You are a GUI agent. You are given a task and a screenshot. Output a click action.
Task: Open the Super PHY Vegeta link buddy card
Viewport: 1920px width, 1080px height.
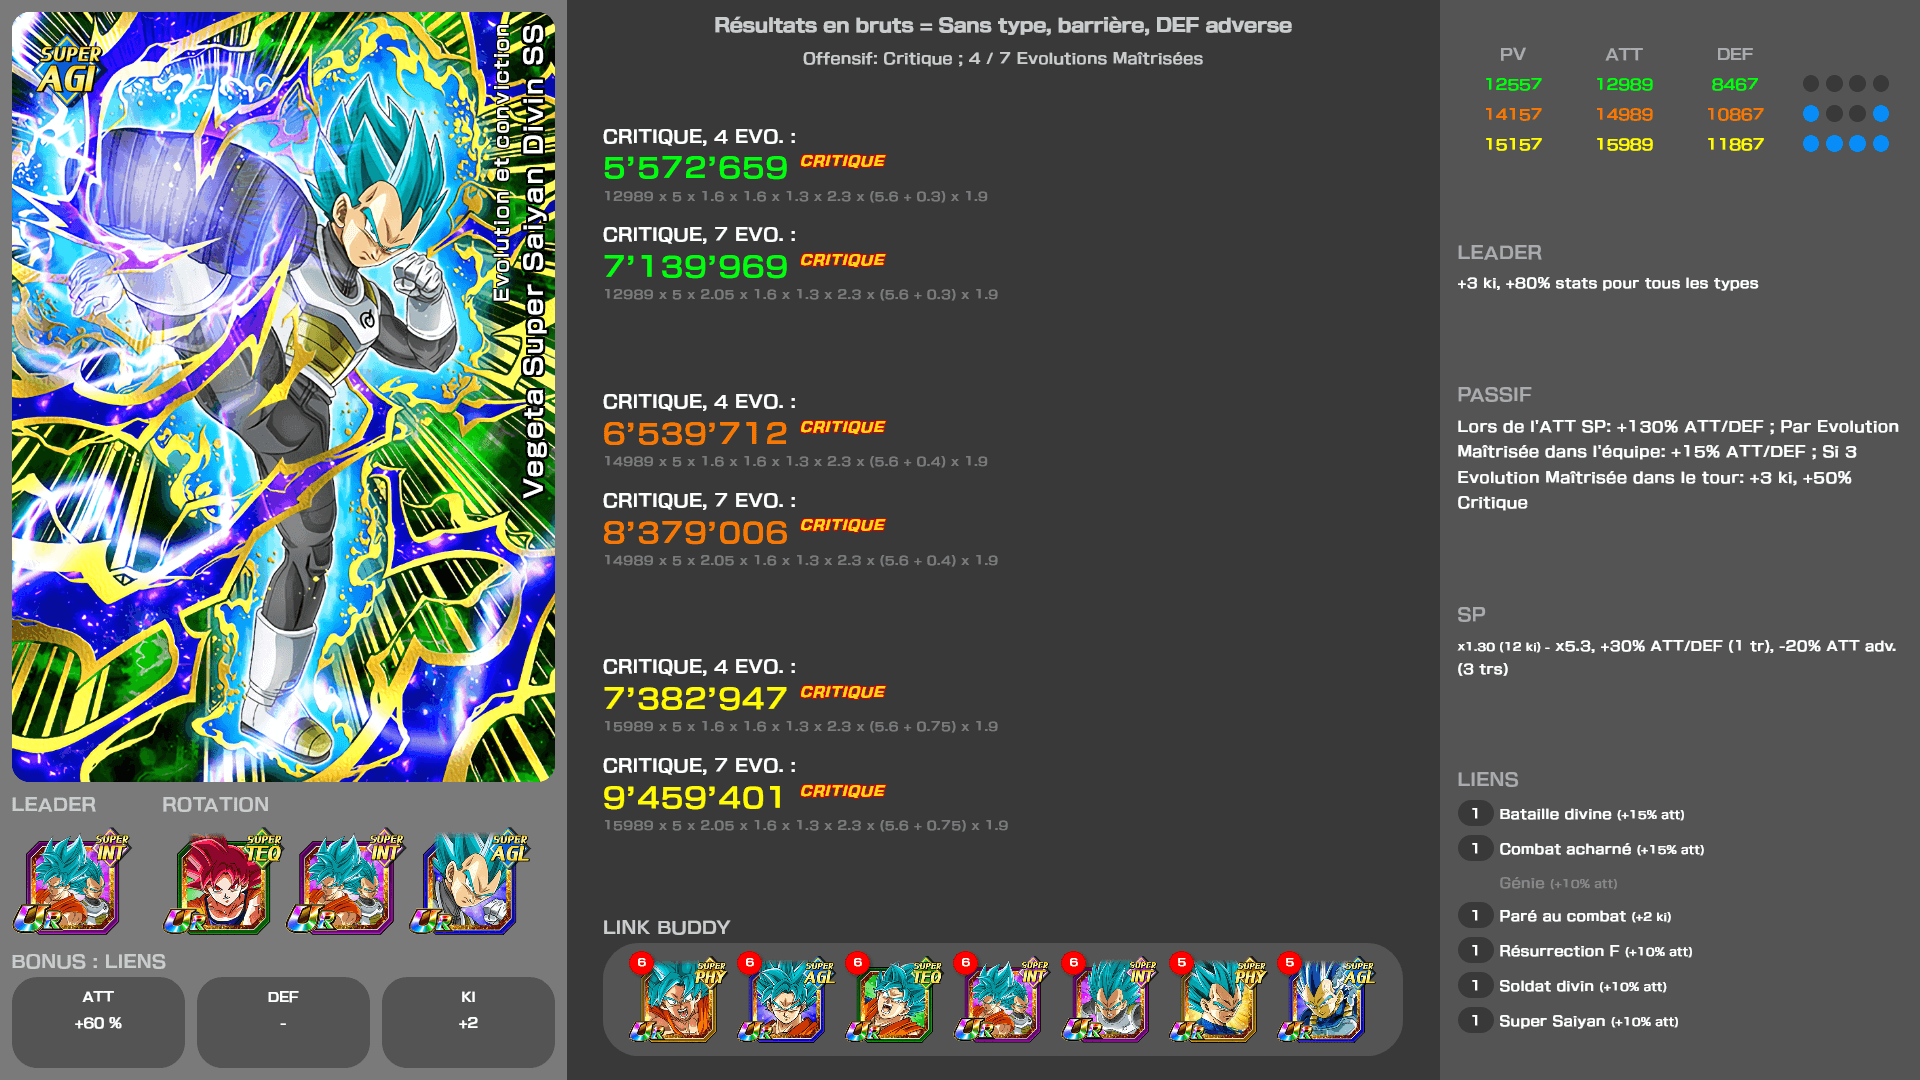pos(1217,999)
